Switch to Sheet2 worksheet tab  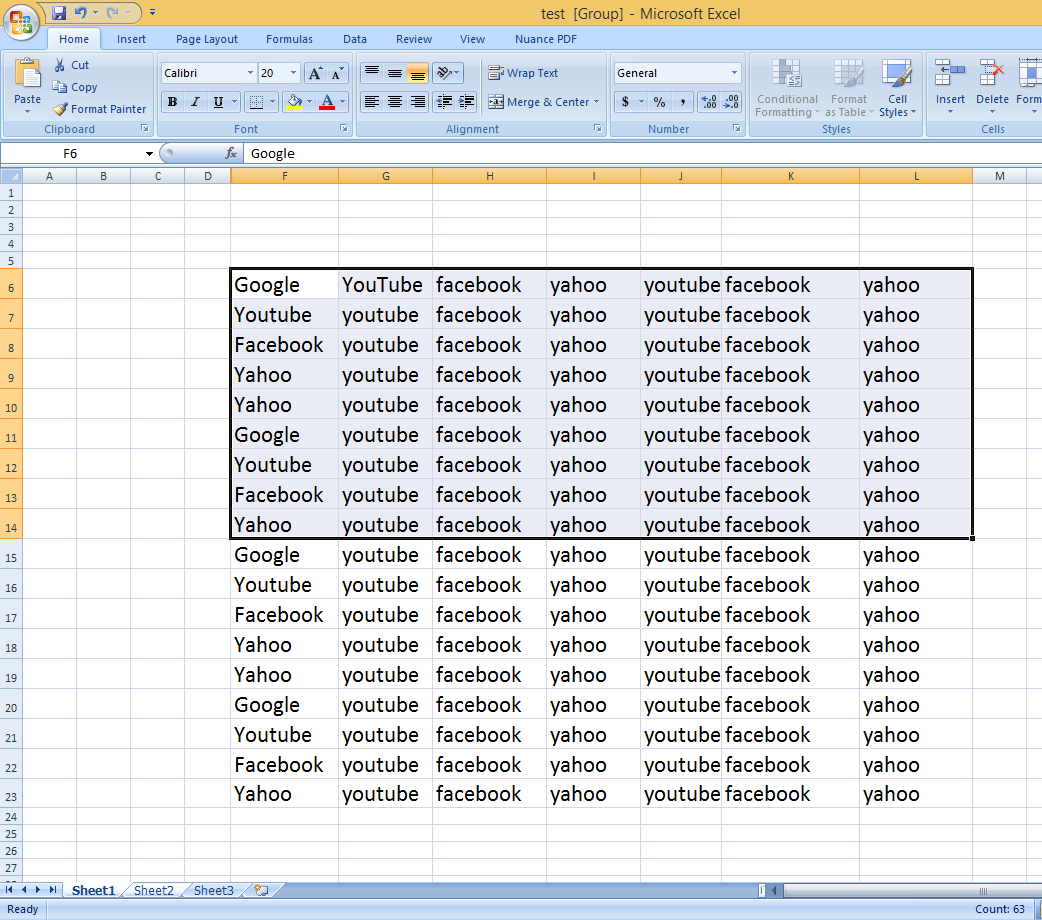(x=154, y=890)
